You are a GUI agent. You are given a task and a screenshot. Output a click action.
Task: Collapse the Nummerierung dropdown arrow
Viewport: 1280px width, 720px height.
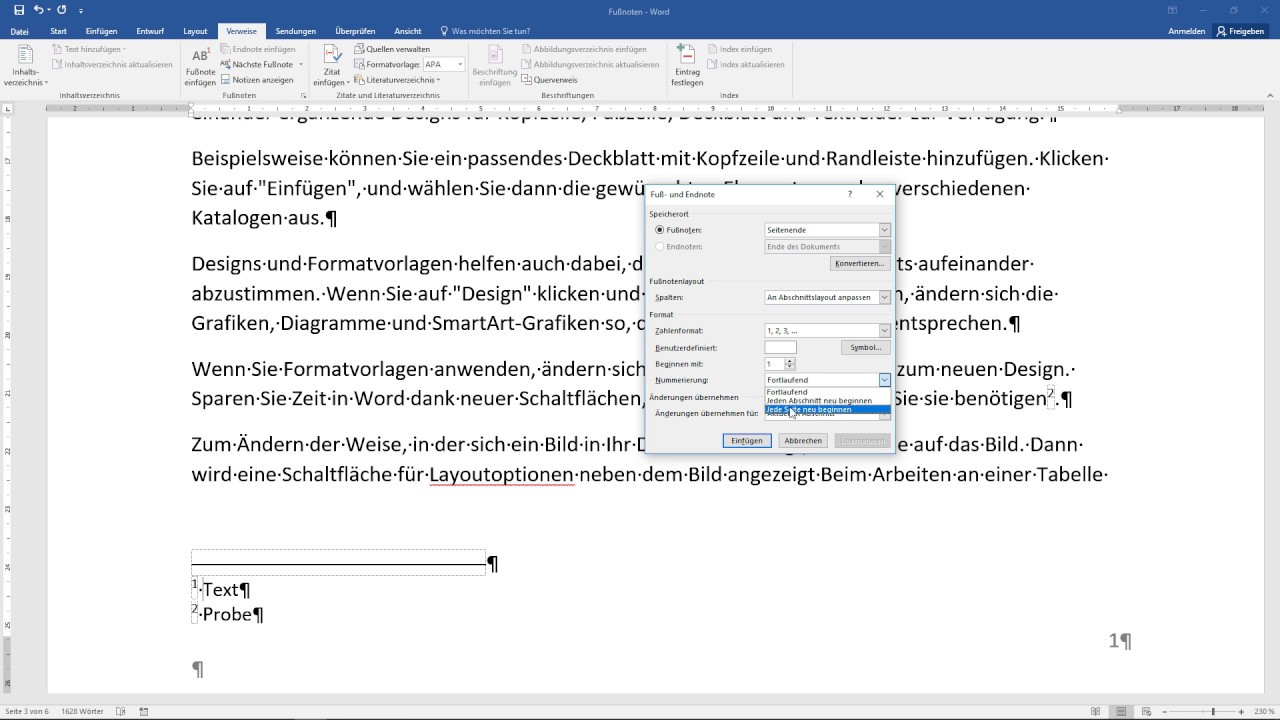[884, 380]
